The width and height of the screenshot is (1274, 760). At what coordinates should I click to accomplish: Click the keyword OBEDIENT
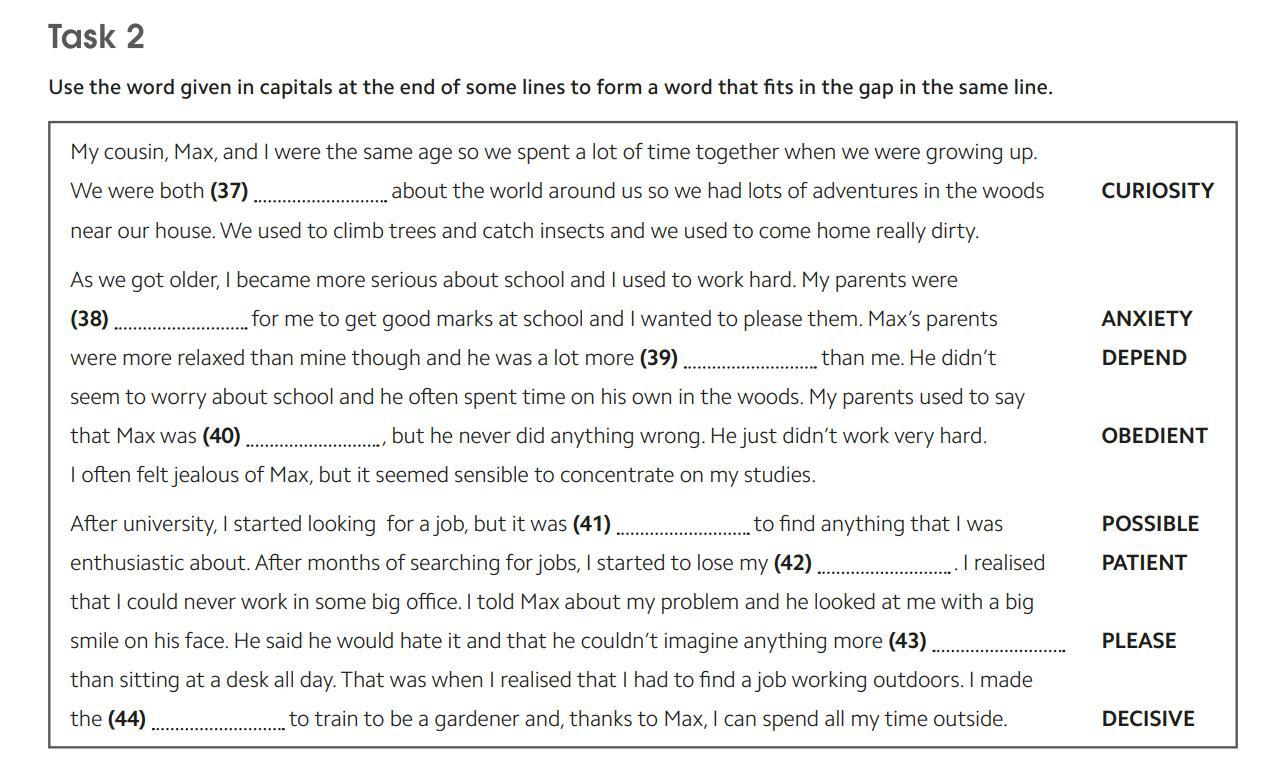pyautogui.click(x=1154, y=436)
